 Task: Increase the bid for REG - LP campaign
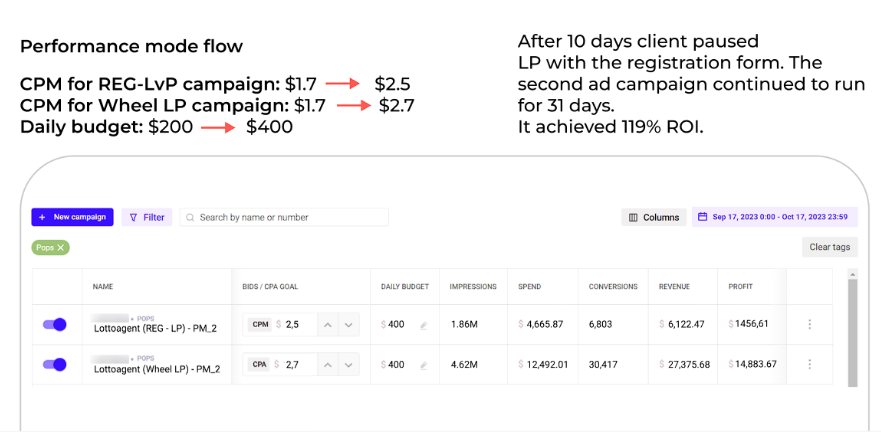coord(328,325)
